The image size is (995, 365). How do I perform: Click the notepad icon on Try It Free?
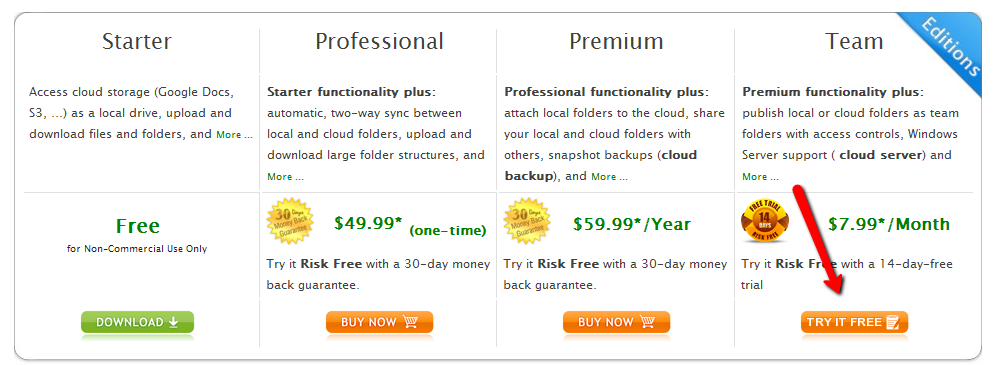coord(893,322)
